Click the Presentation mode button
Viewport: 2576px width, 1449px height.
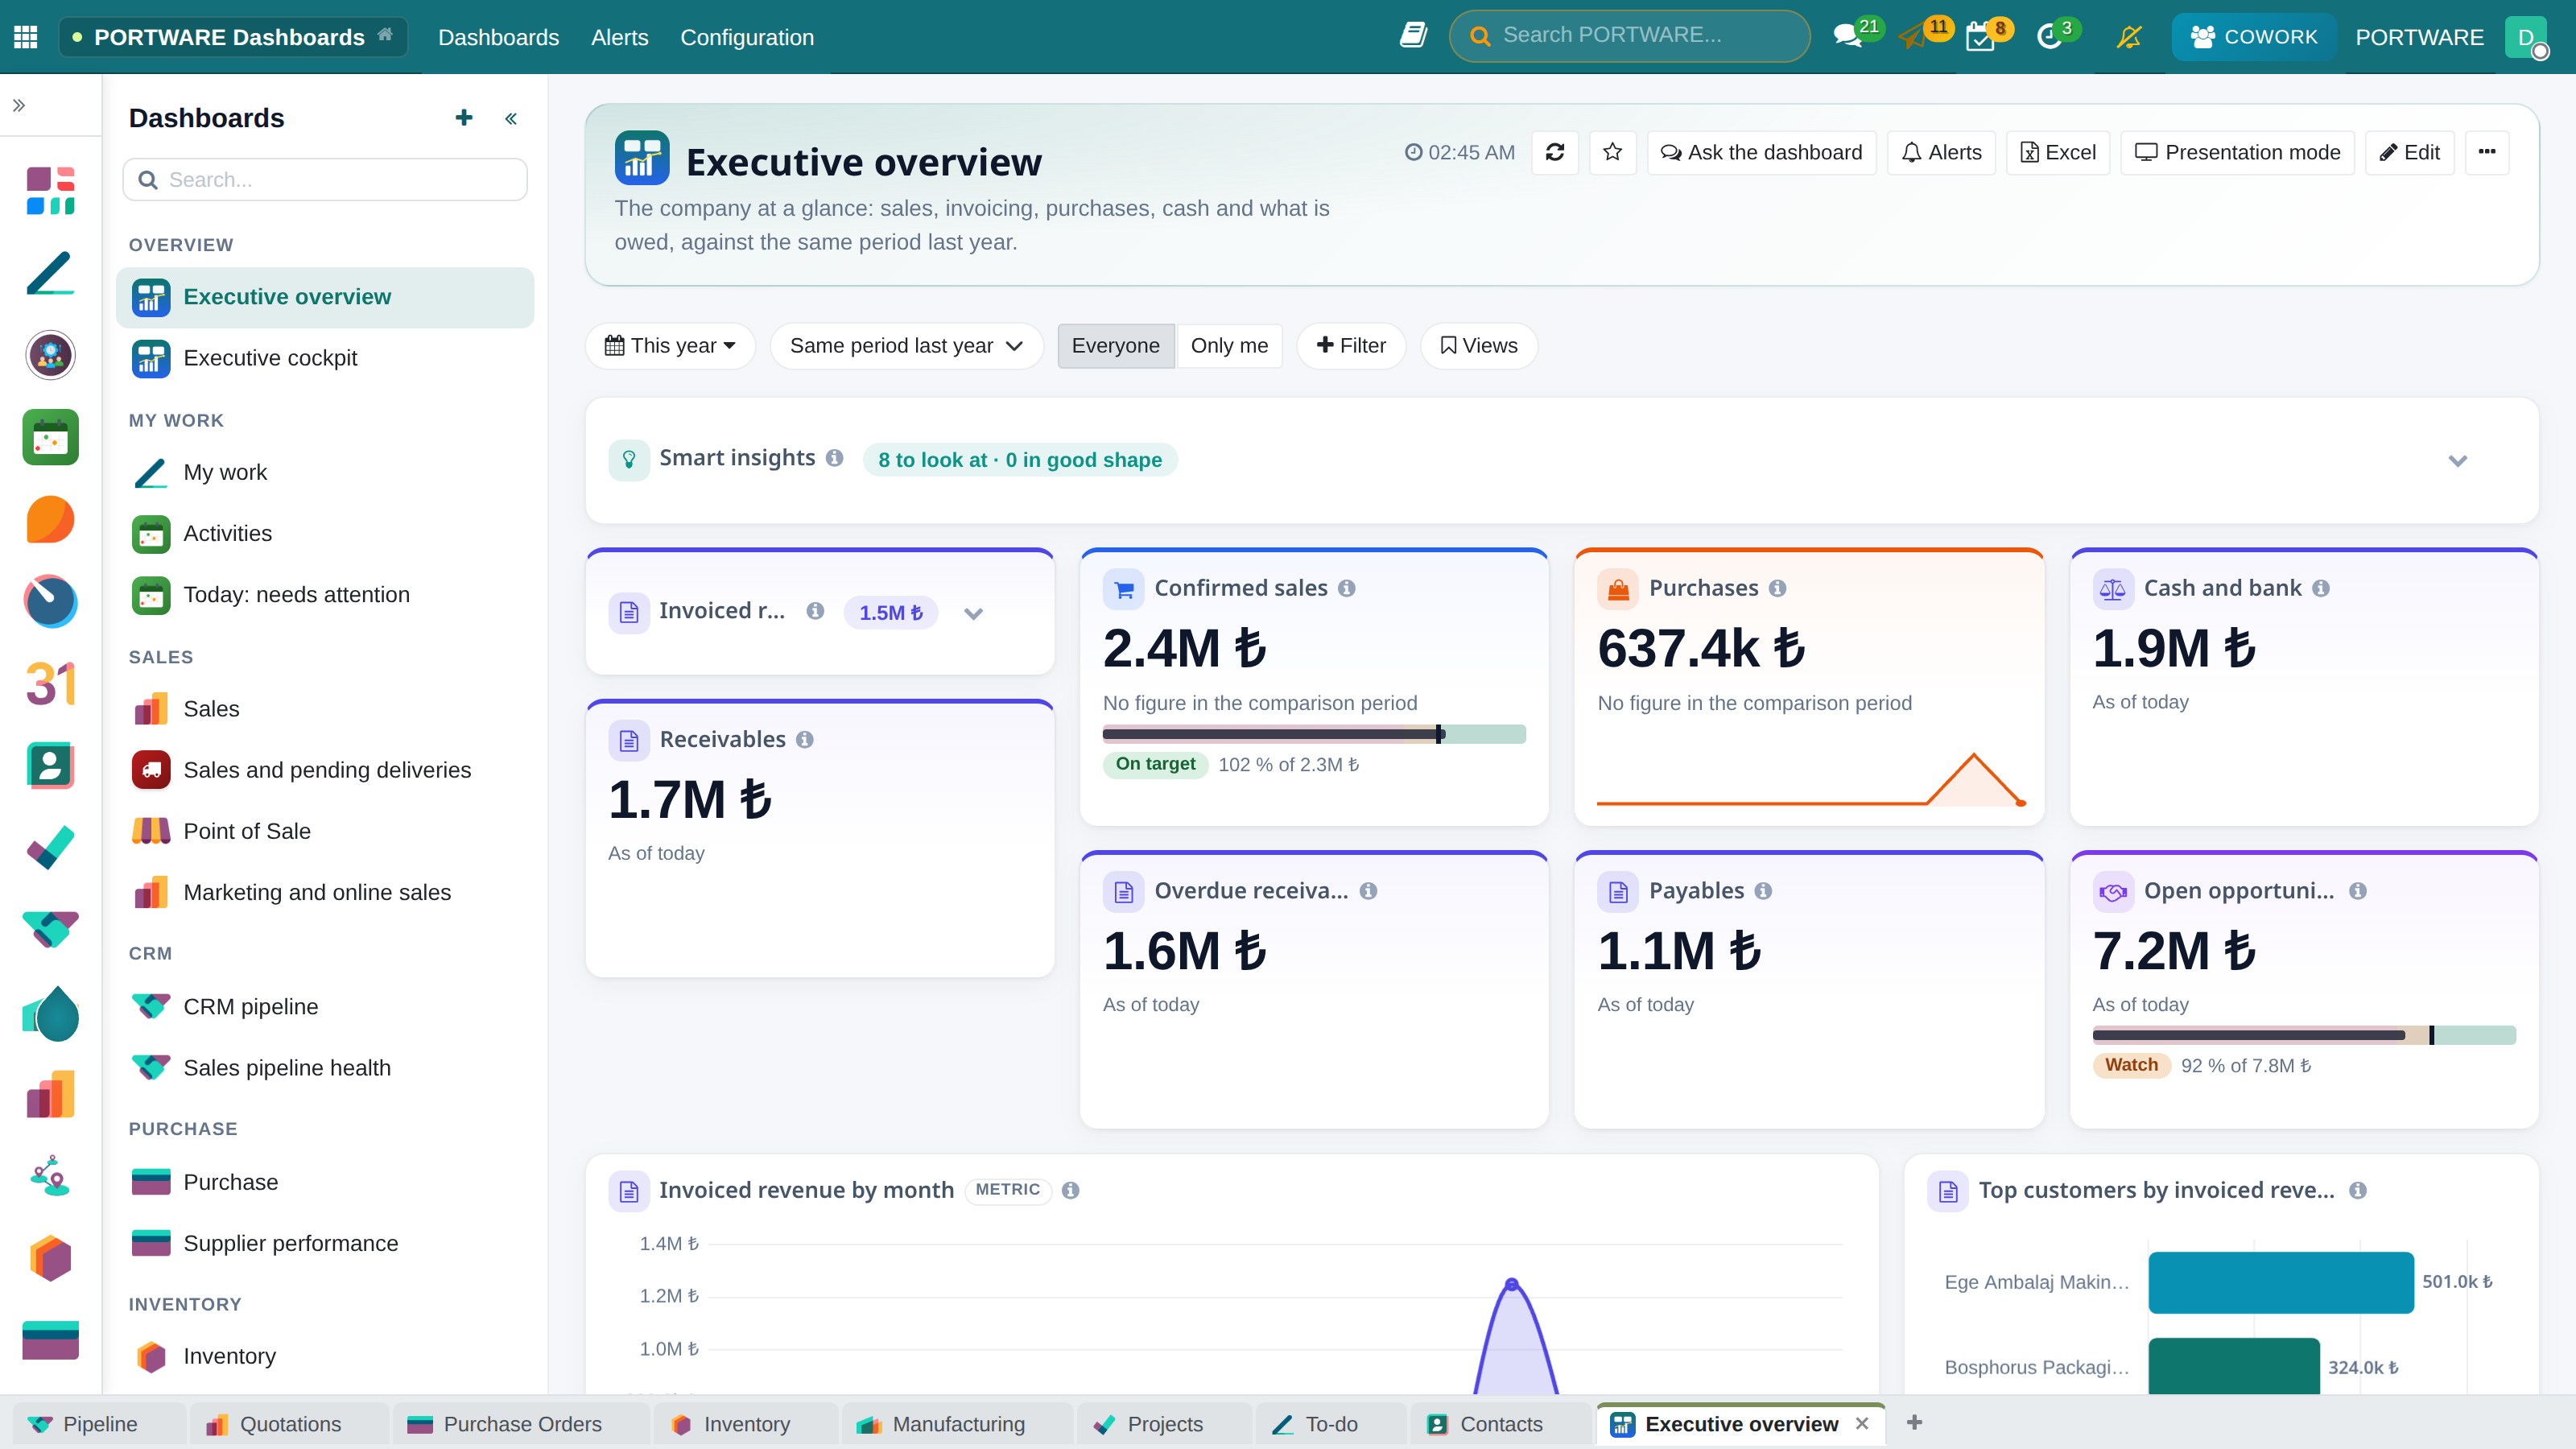tap(2237, 152)
